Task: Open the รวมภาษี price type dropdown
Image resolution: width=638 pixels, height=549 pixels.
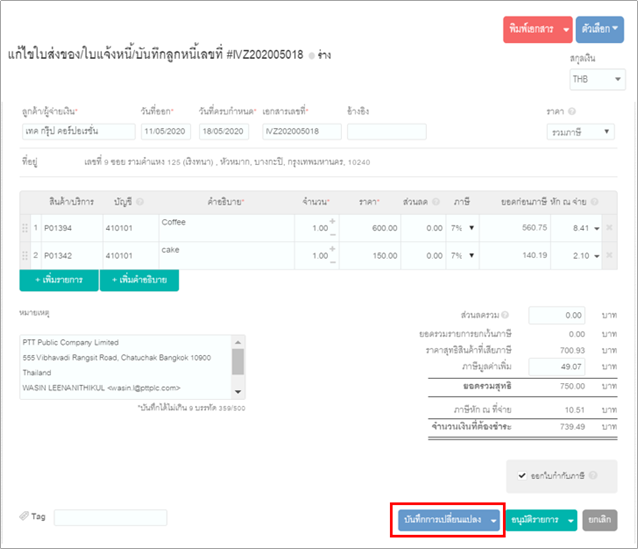Action: 580,132
